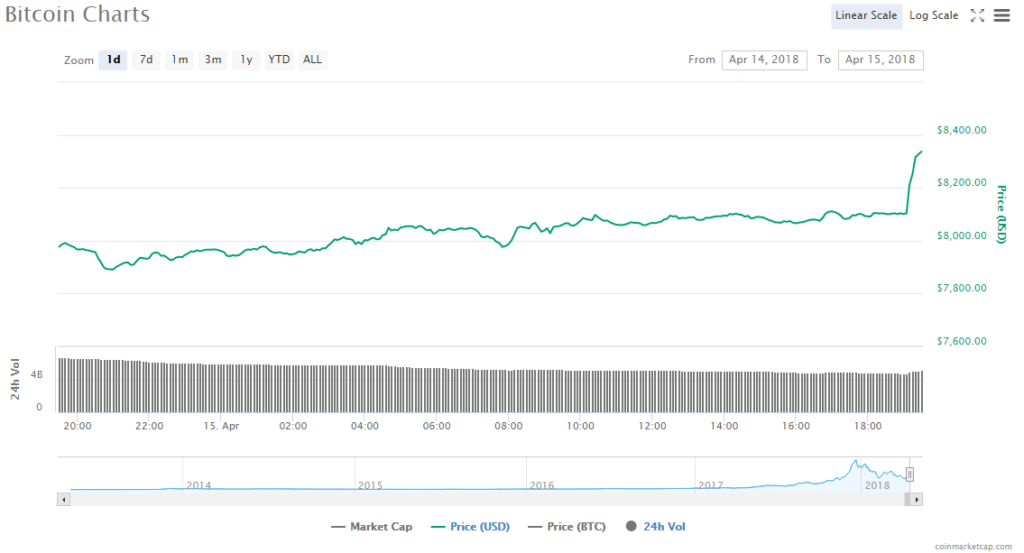
Task: Toggle 24h Vol legend dot
Action: 655,526
